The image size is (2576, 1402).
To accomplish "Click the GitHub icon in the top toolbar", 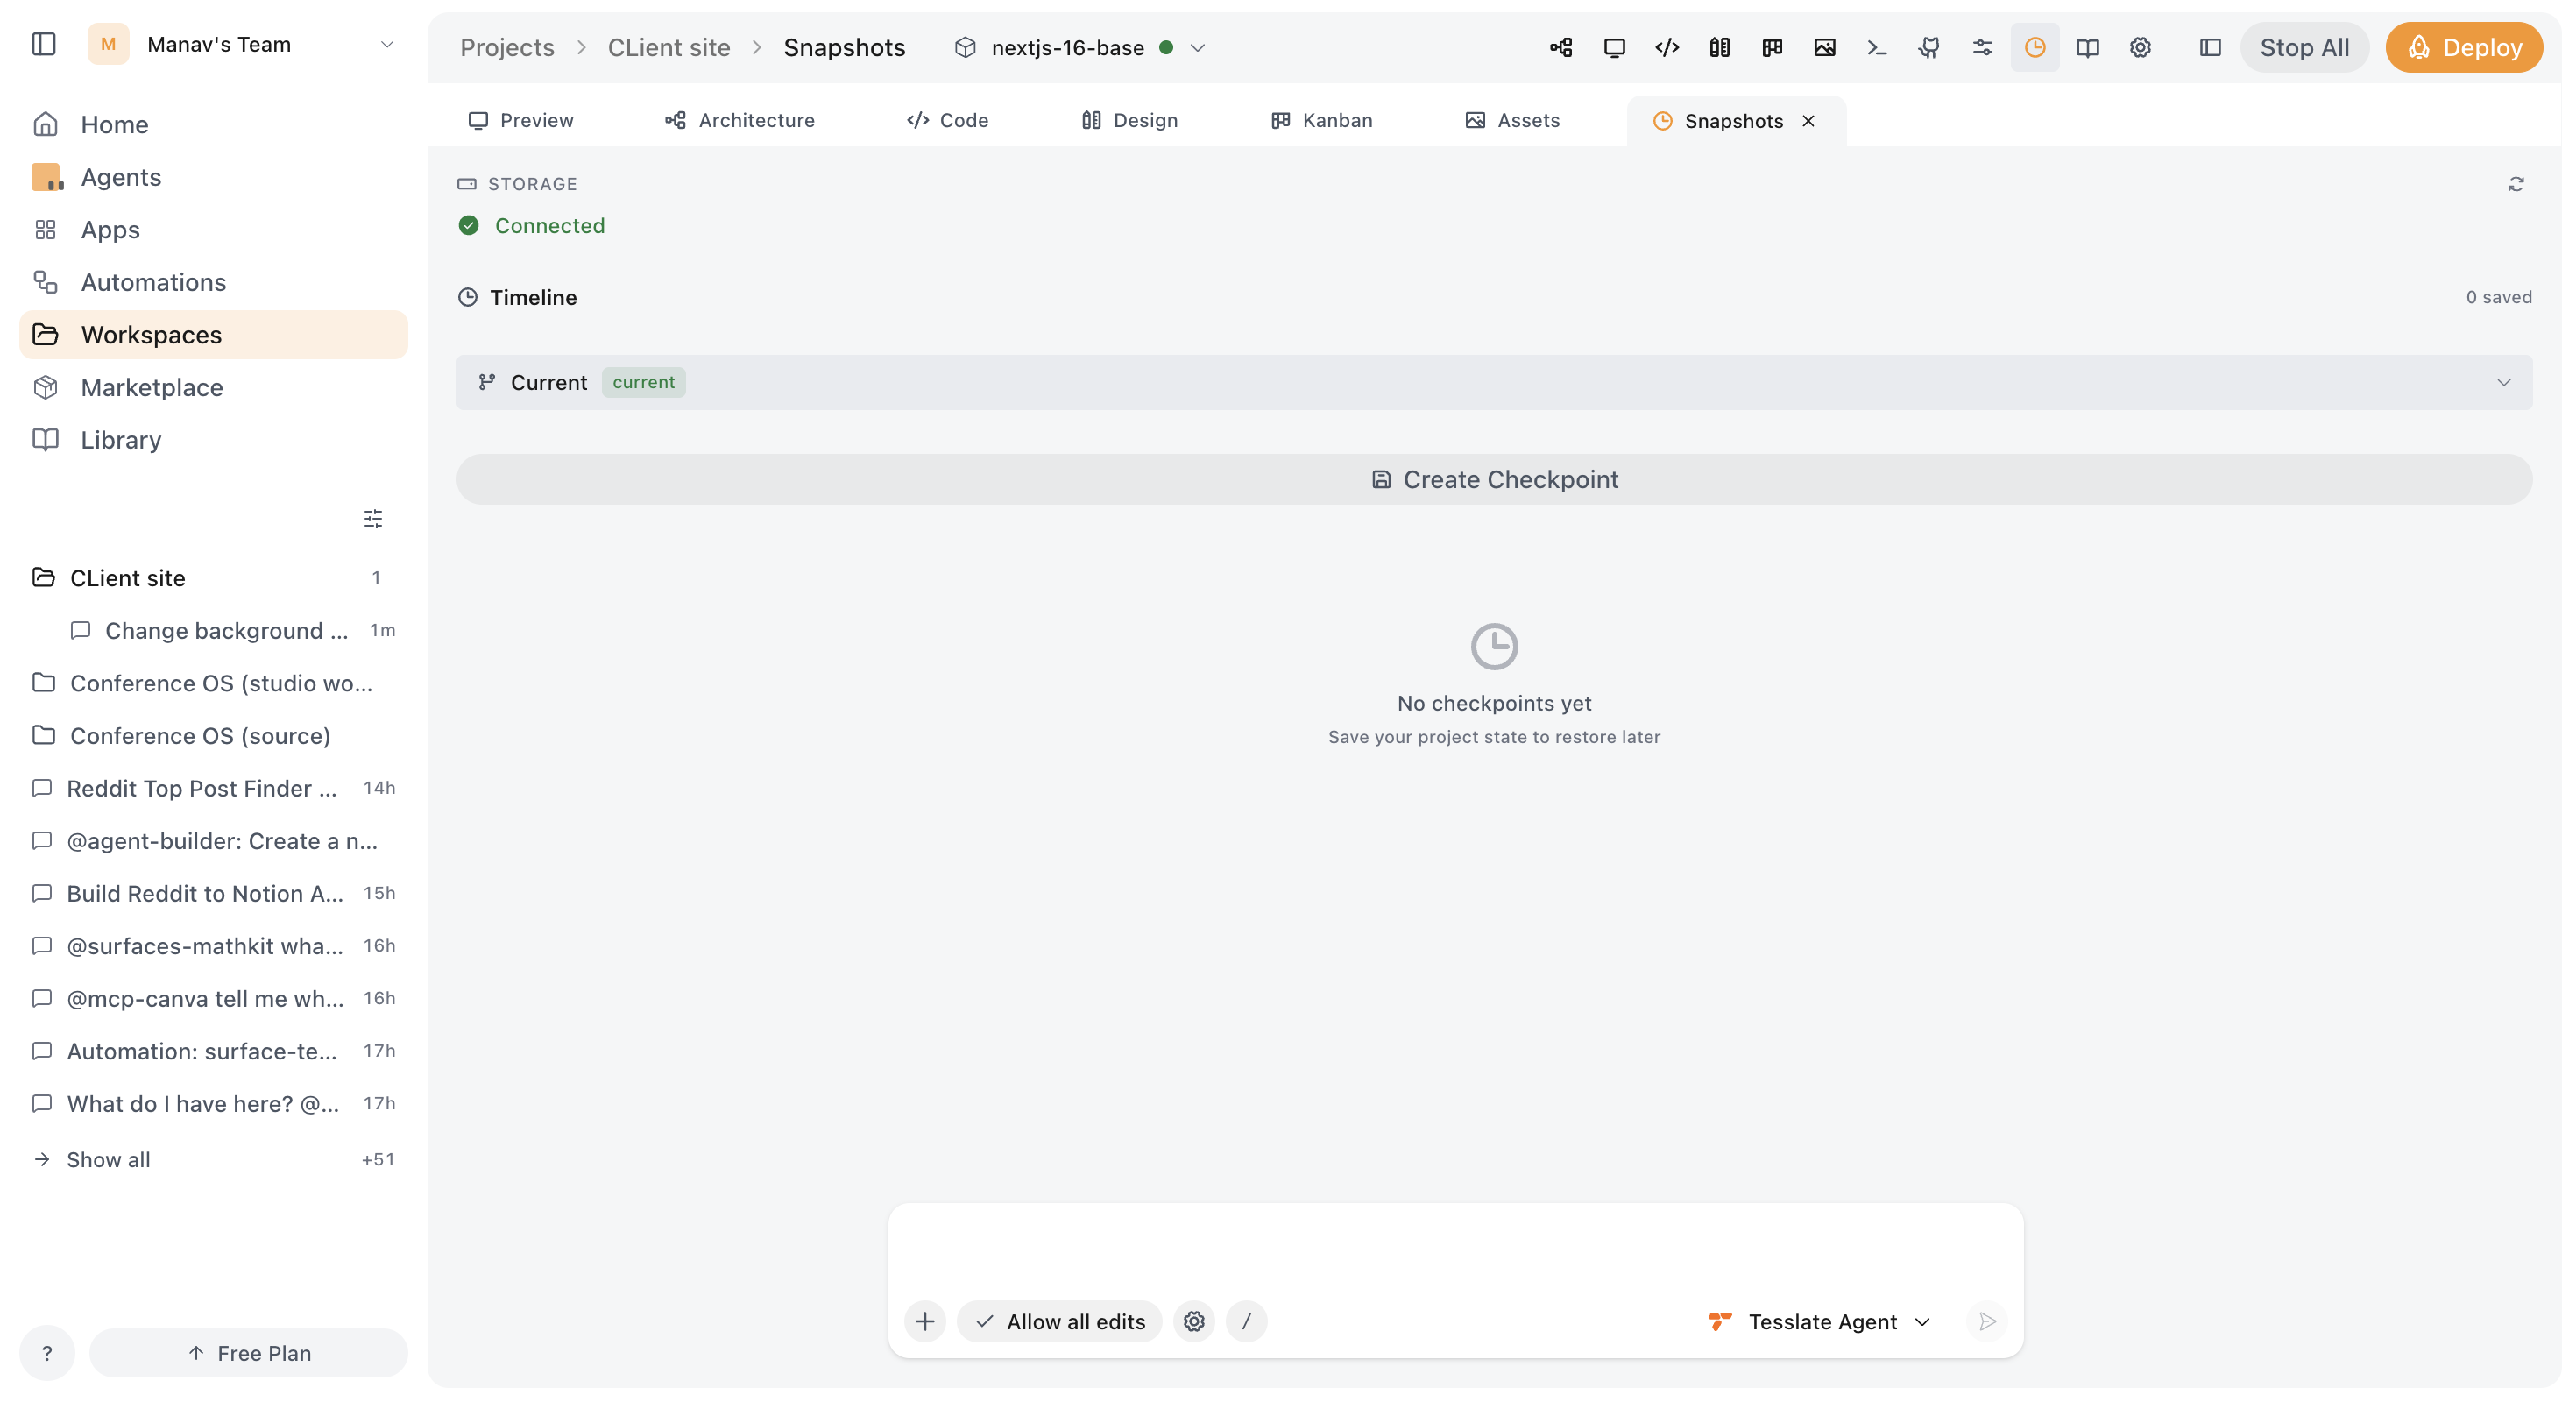I will [1929, 47].
